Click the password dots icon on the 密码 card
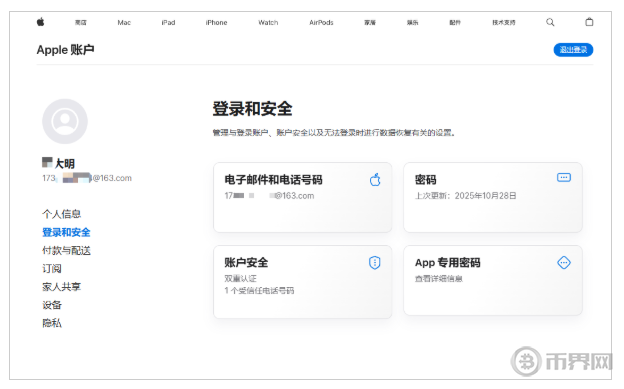624x389 pixels. coord(564,177)
